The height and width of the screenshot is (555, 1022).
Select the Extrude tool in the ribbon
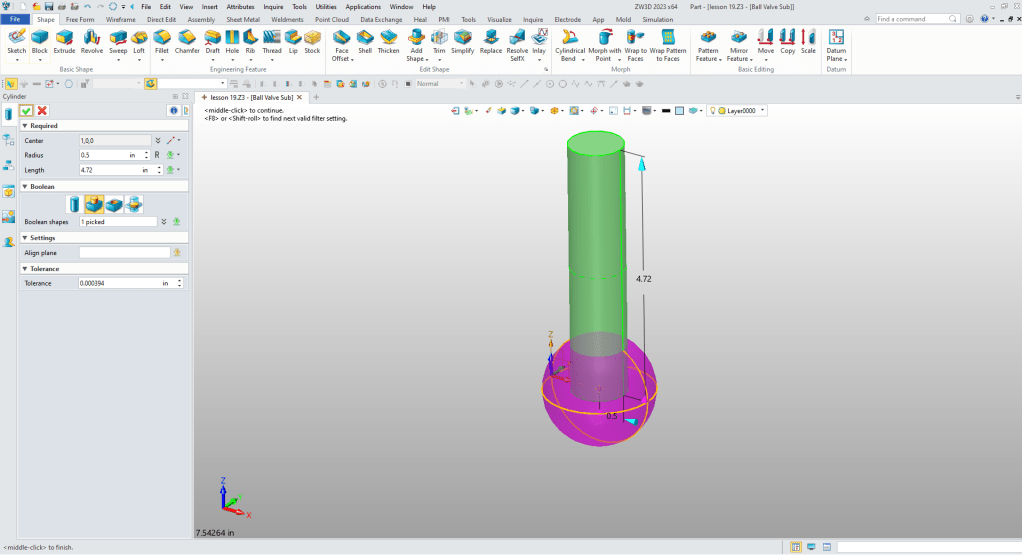[x=64, y=40]
